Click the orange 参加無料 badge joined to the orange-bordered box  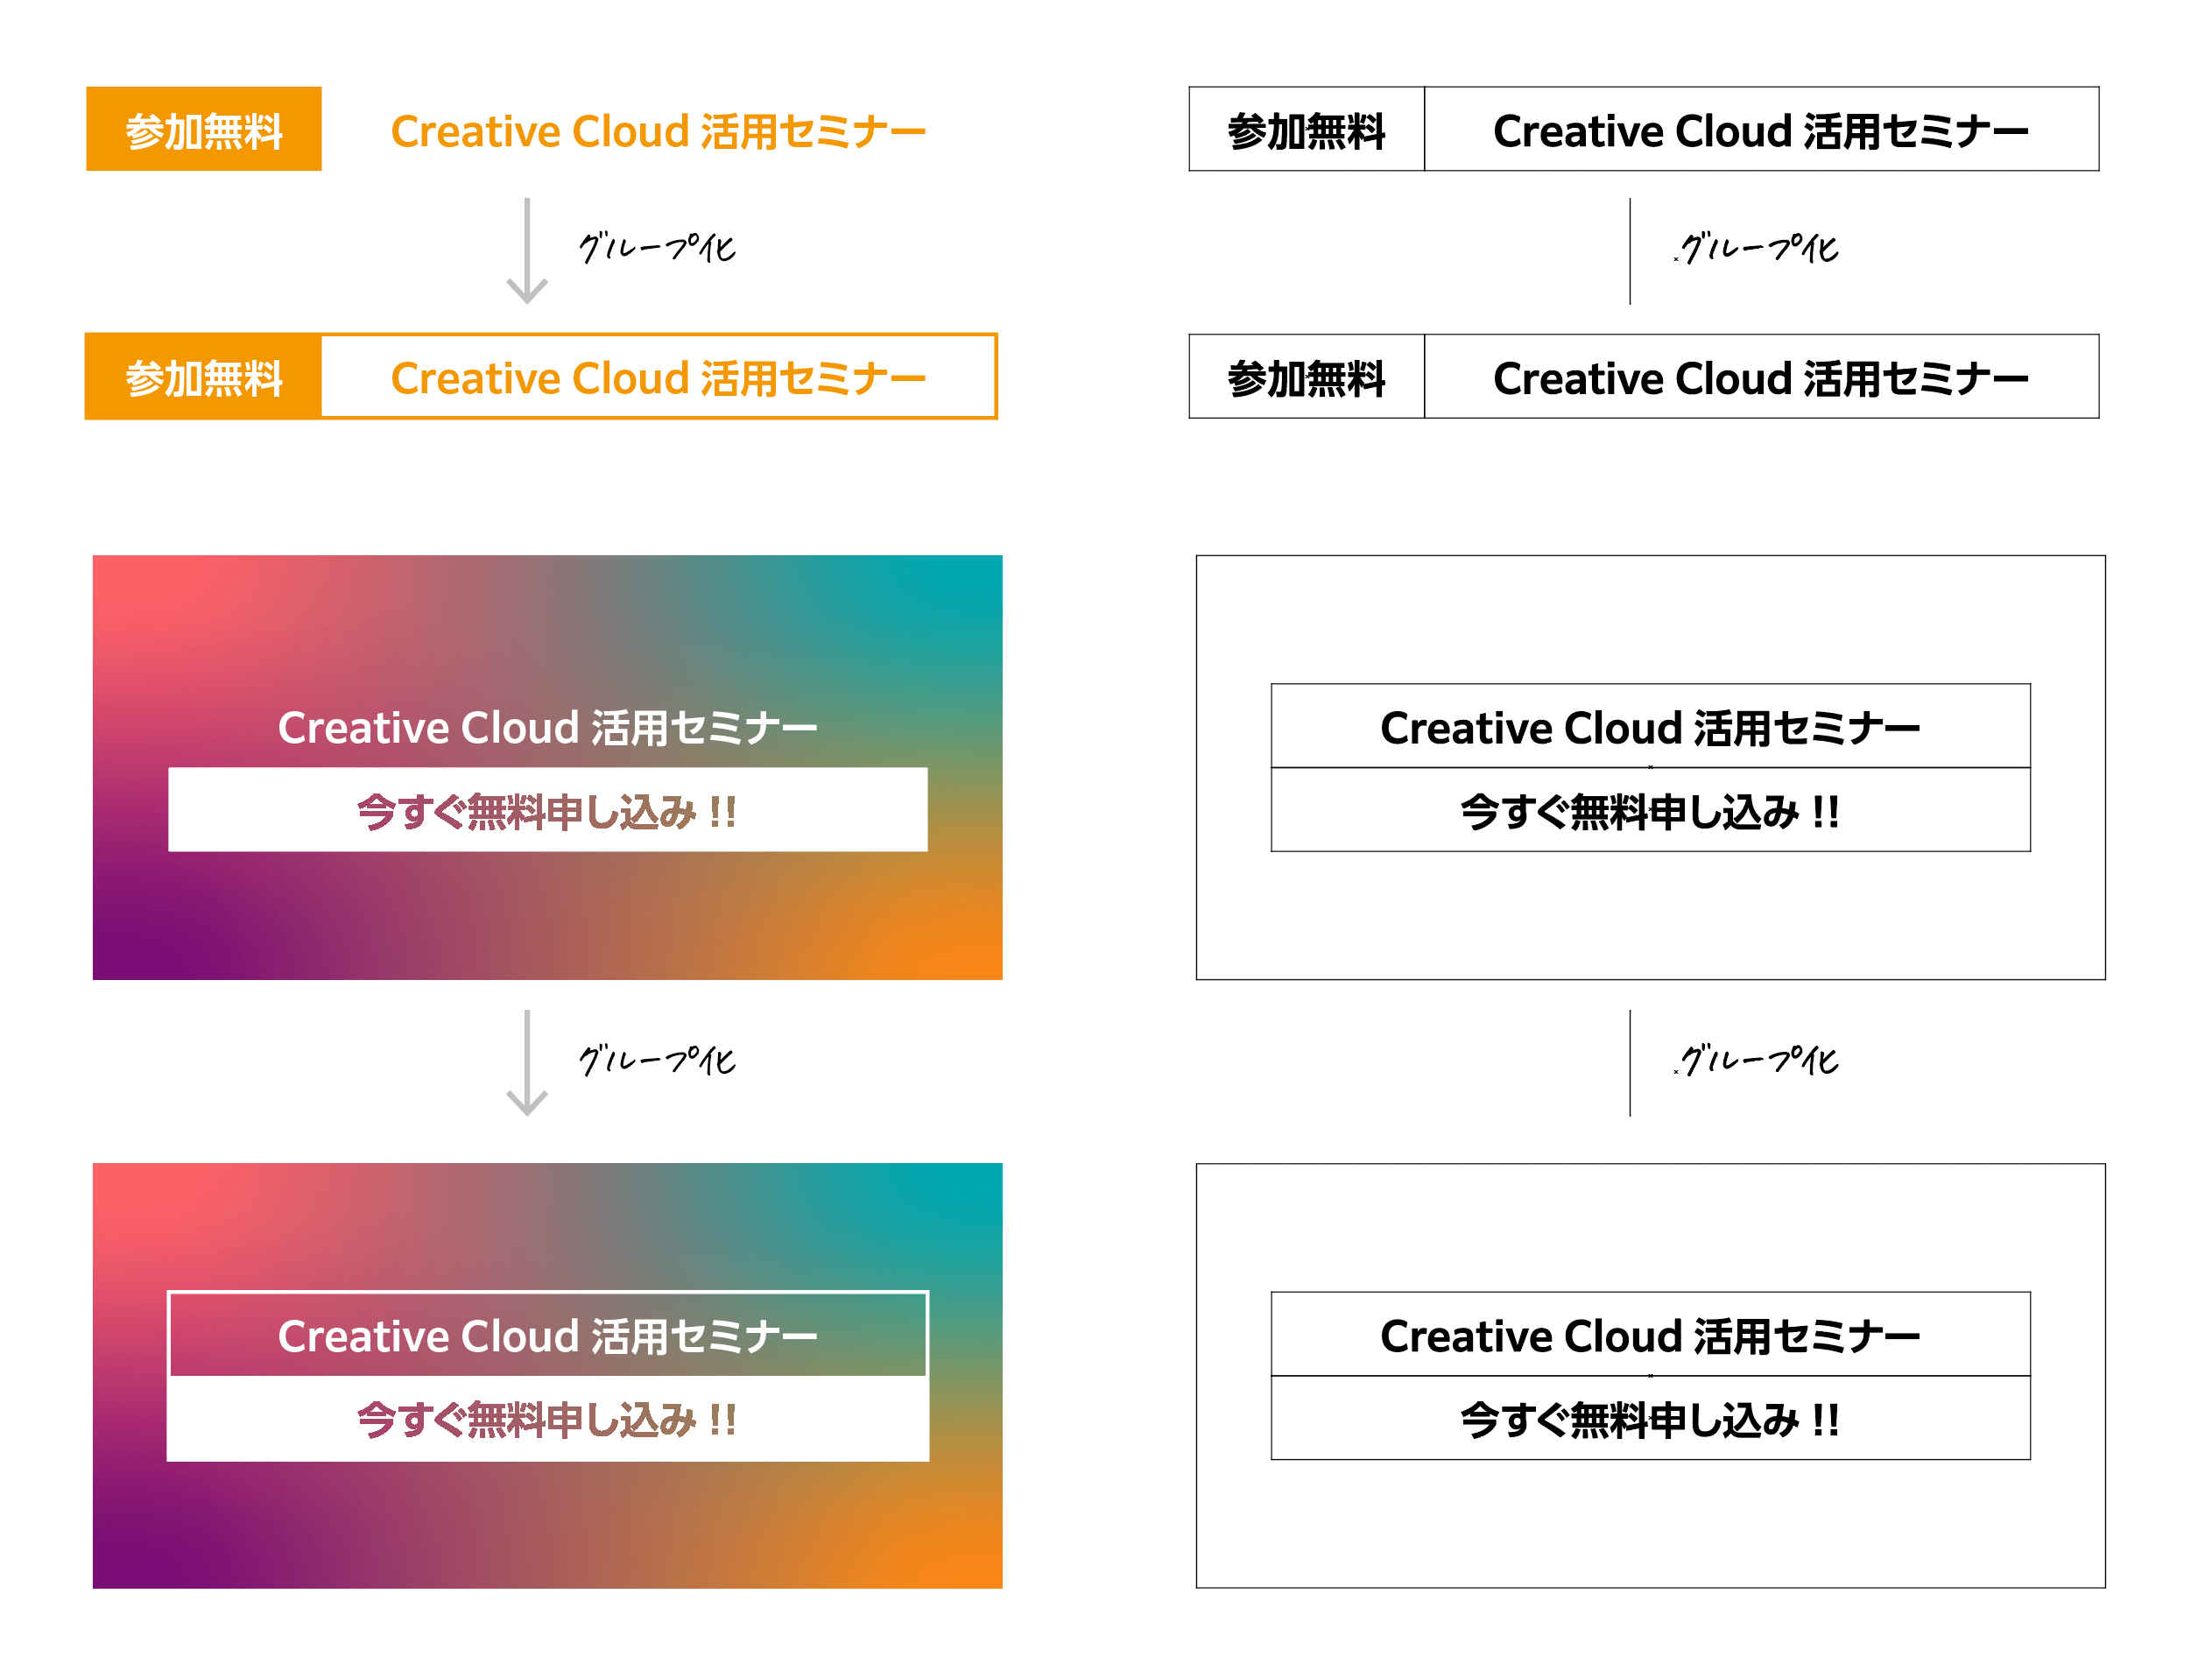tap(204, 376)
